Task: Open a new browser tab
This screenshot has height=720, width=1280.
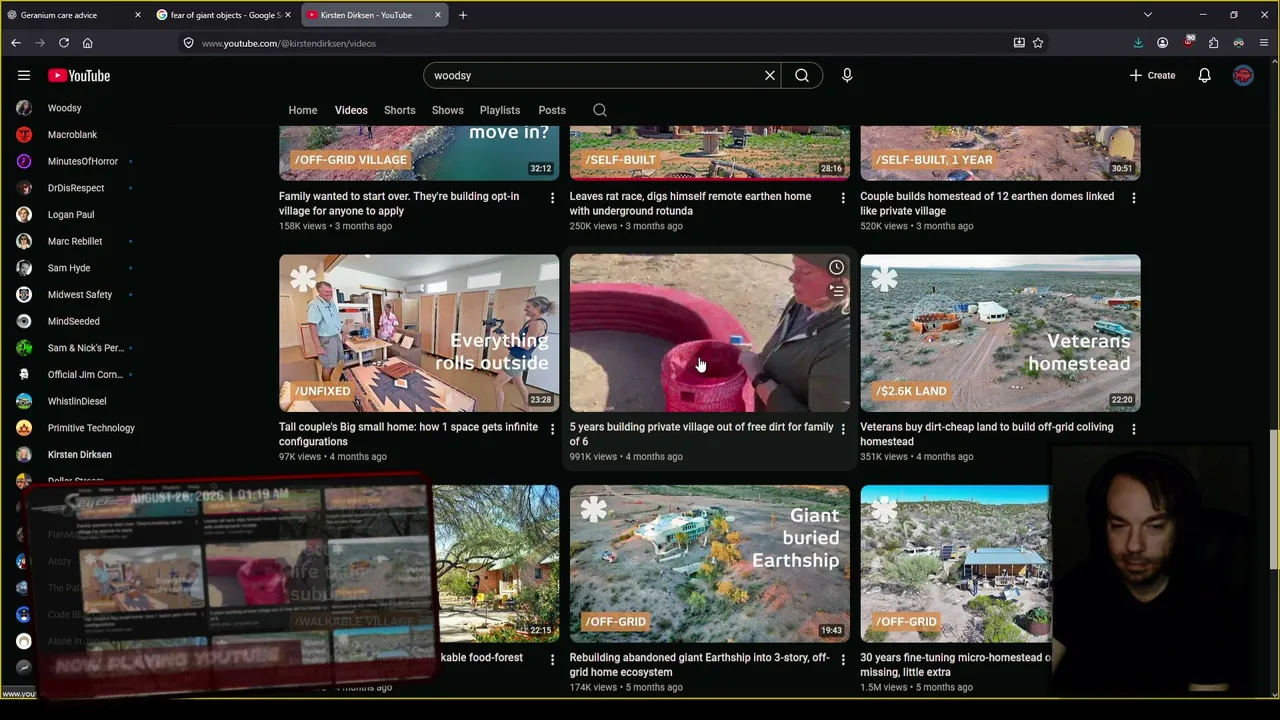Action: 463,15
